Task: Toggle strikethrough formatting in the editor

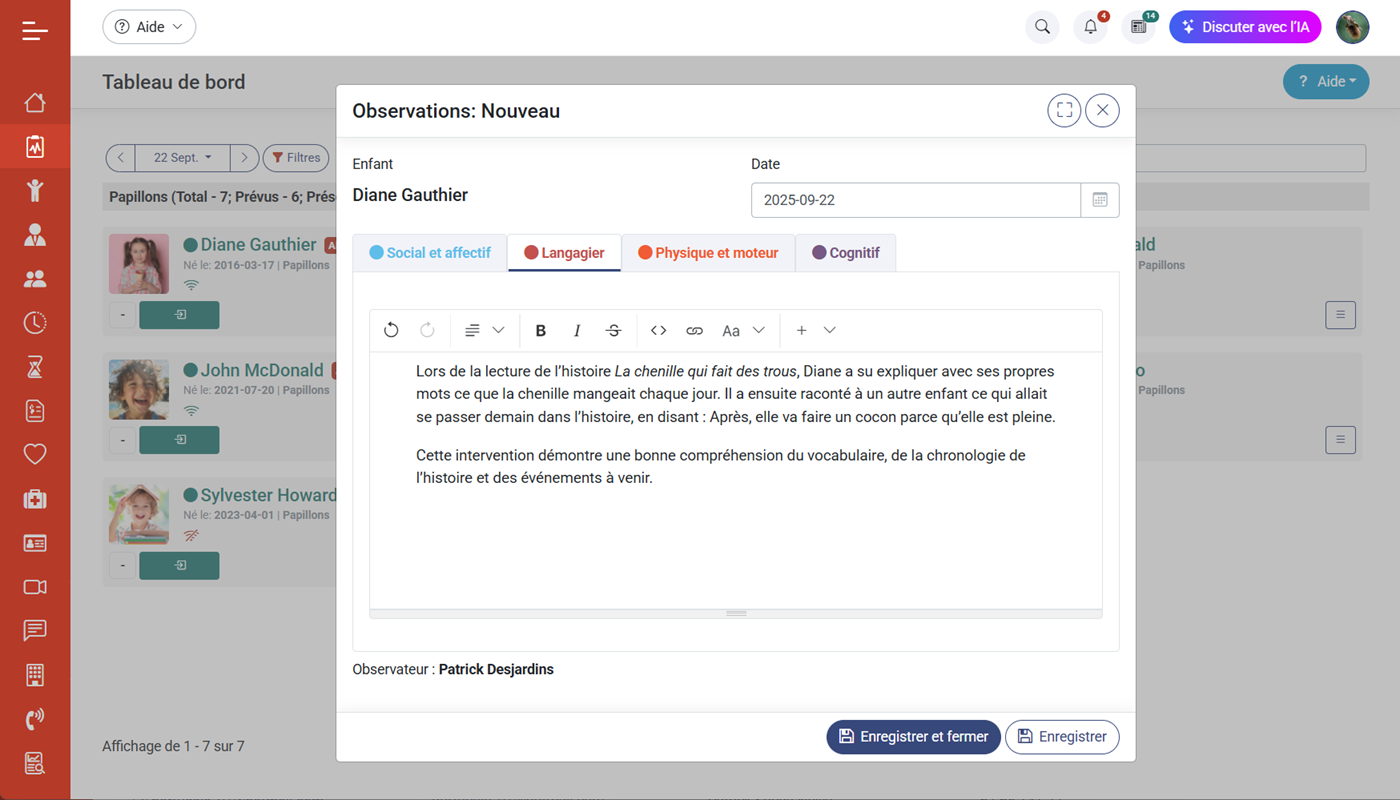Action: pos(614,331)
